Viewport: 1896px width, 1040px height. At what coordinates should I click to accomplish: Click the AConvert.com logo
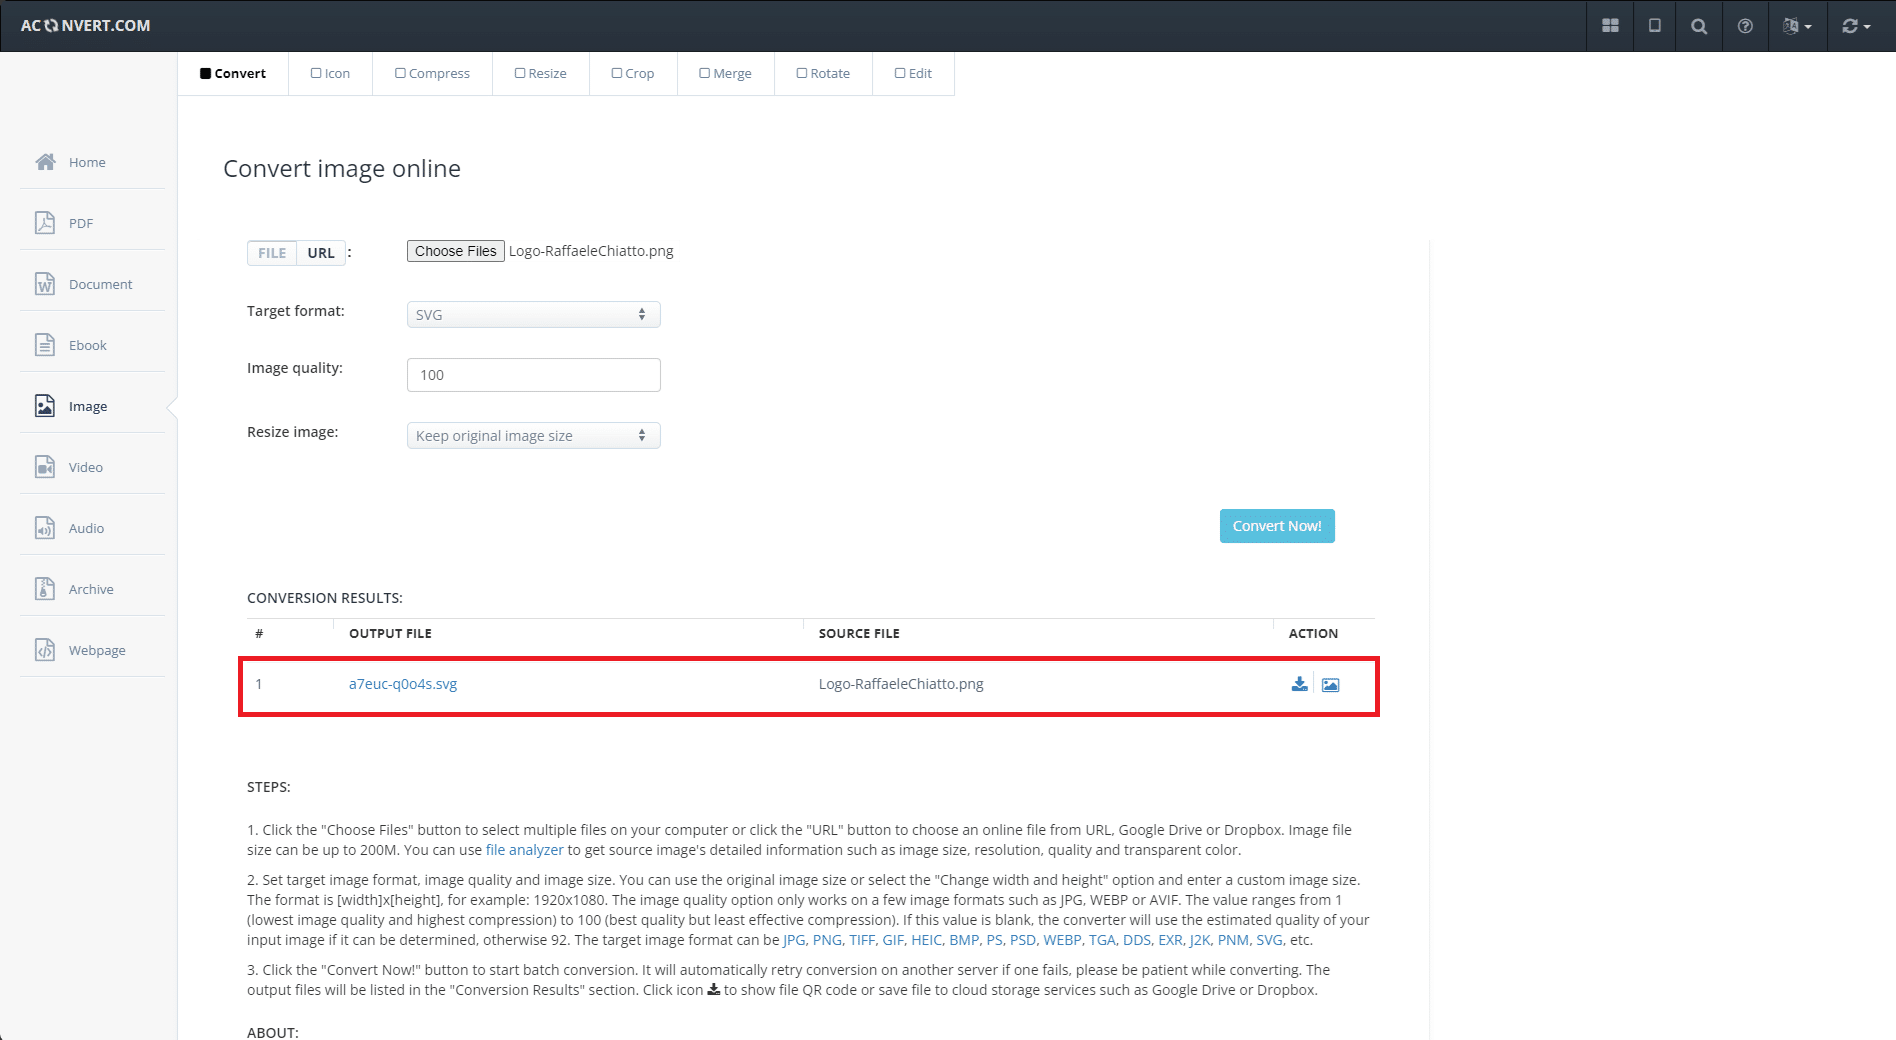pyautogui.click(x=85, y=26)
